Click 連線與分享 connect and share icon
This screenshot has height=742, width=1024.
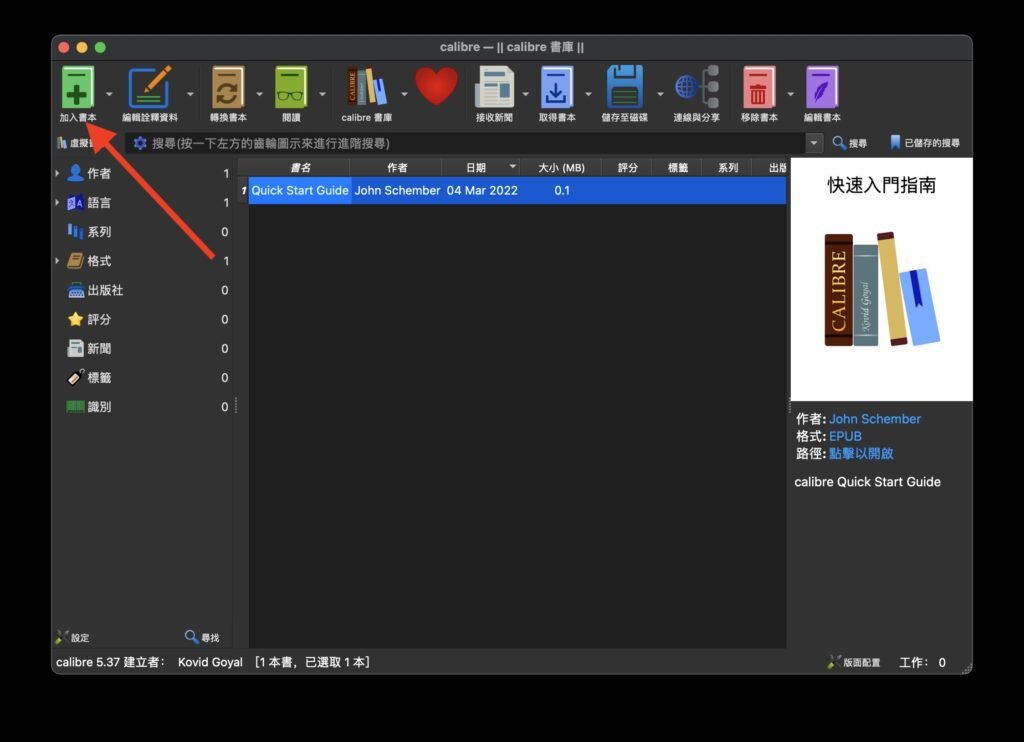click(x=696, y=88)
